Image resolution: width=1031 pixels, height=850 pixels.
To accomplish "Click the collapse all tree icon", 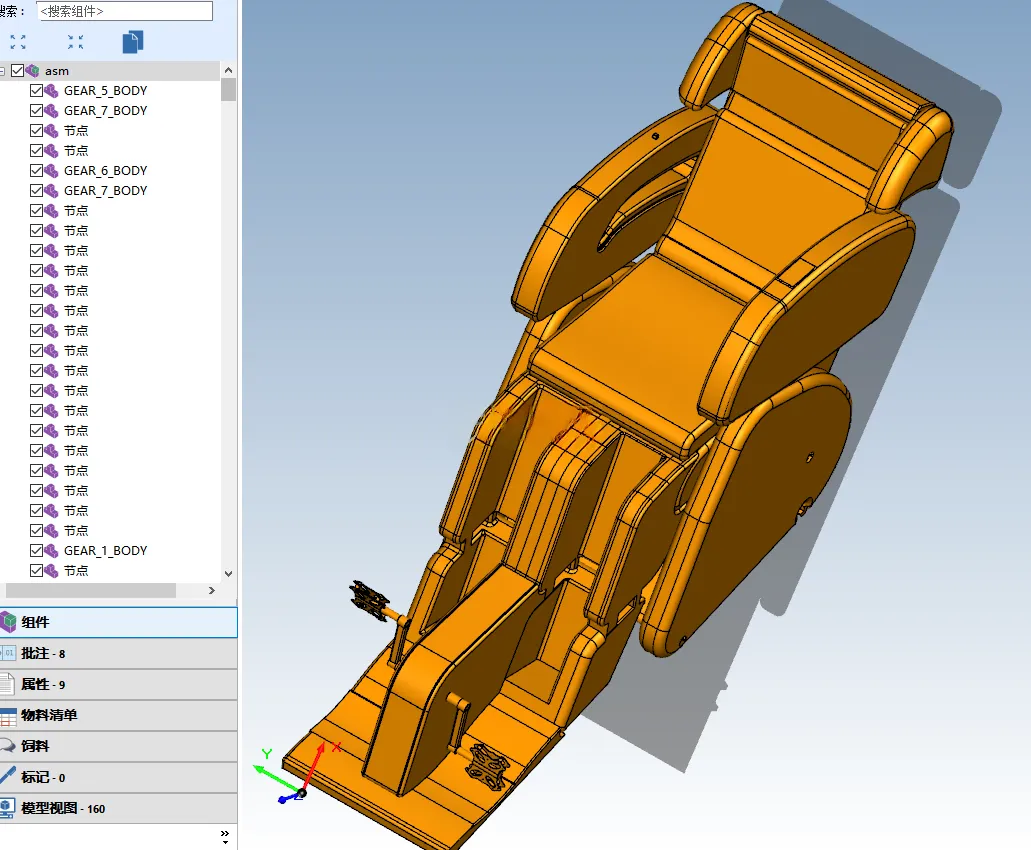I will 76,42.
